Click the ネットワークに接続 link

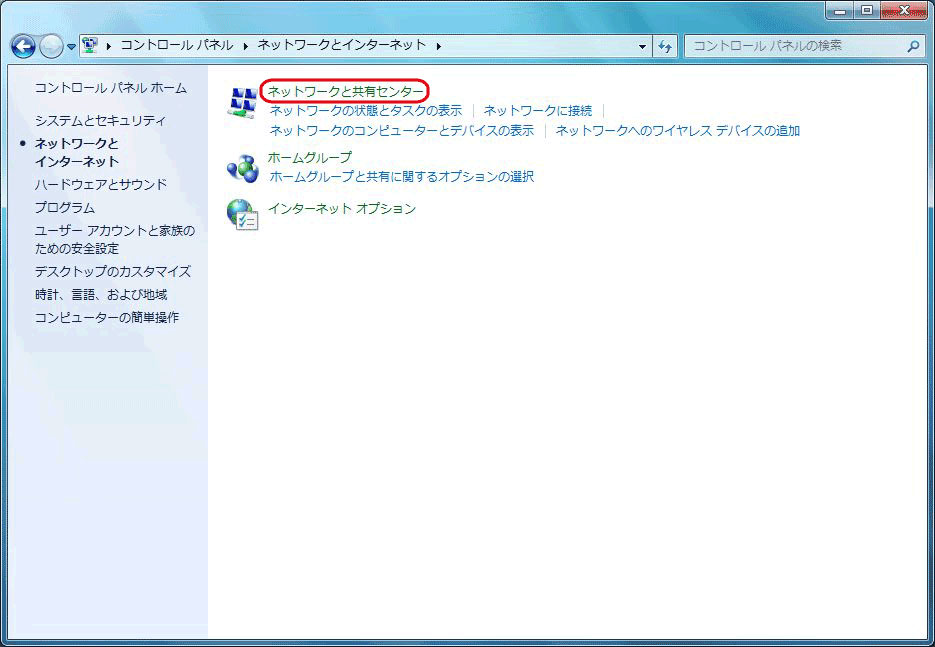[537, 111]
